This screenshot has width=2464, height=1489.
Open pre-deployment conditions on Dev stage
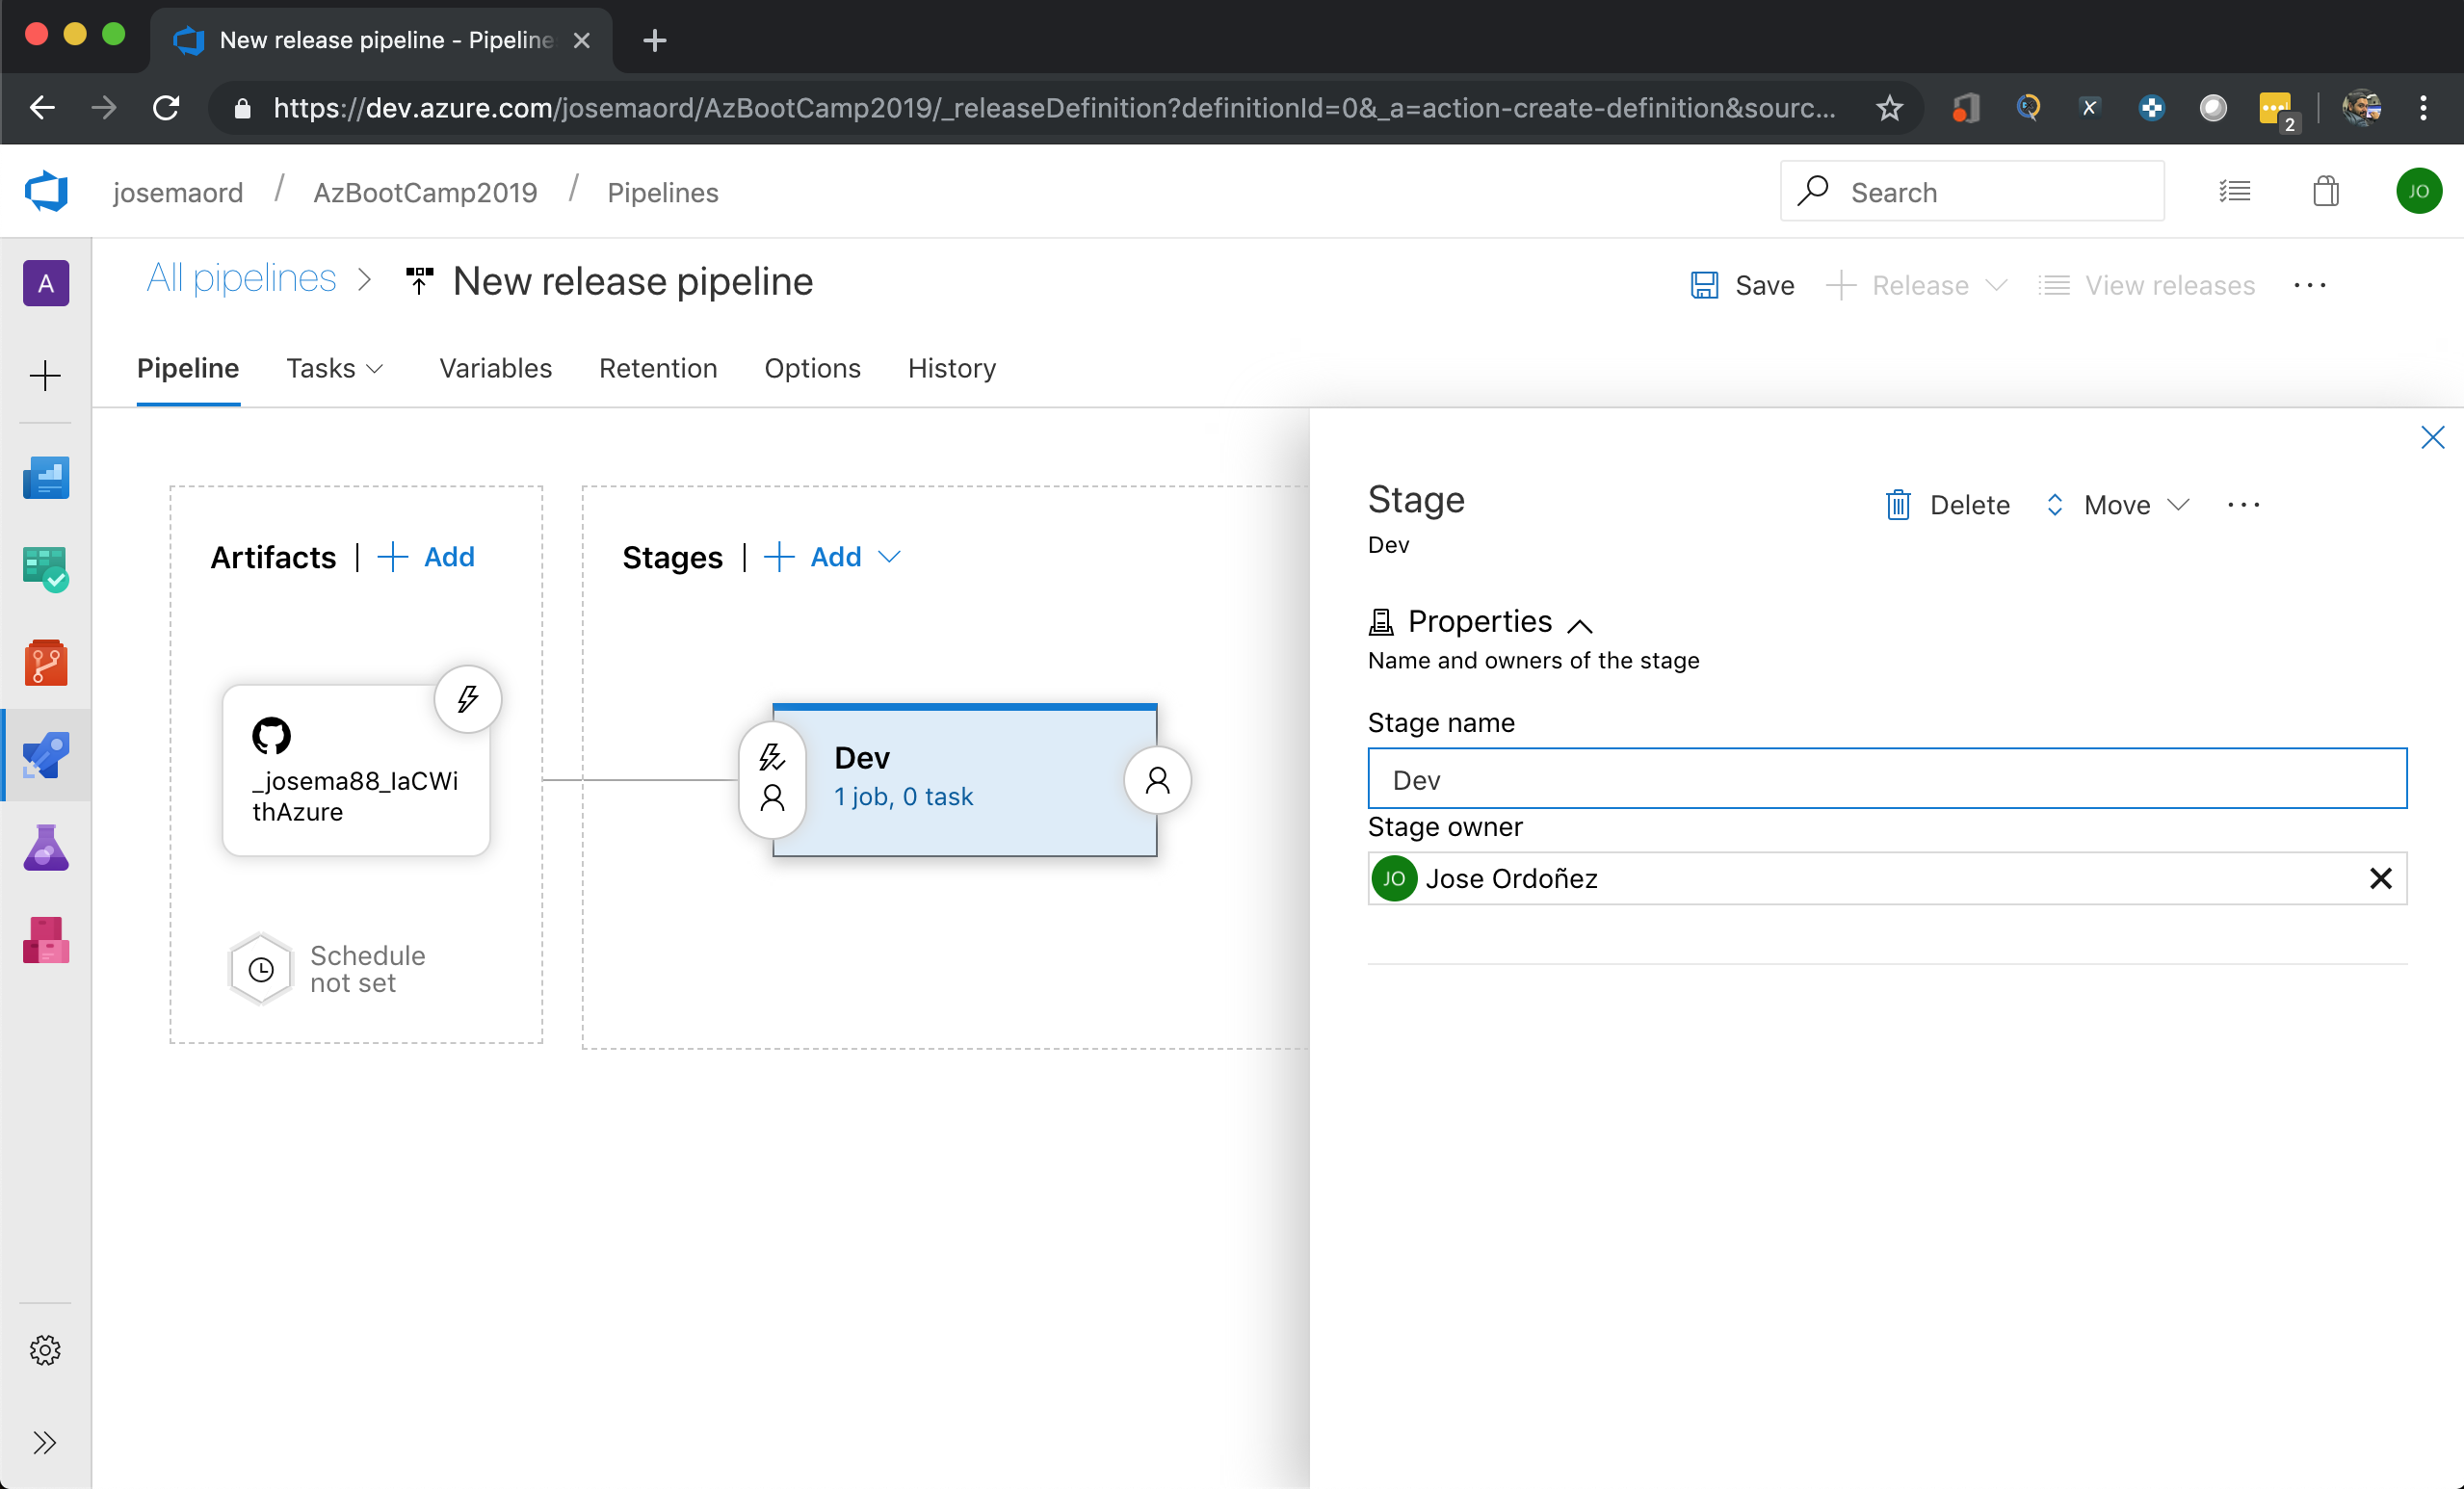point(772,778)
